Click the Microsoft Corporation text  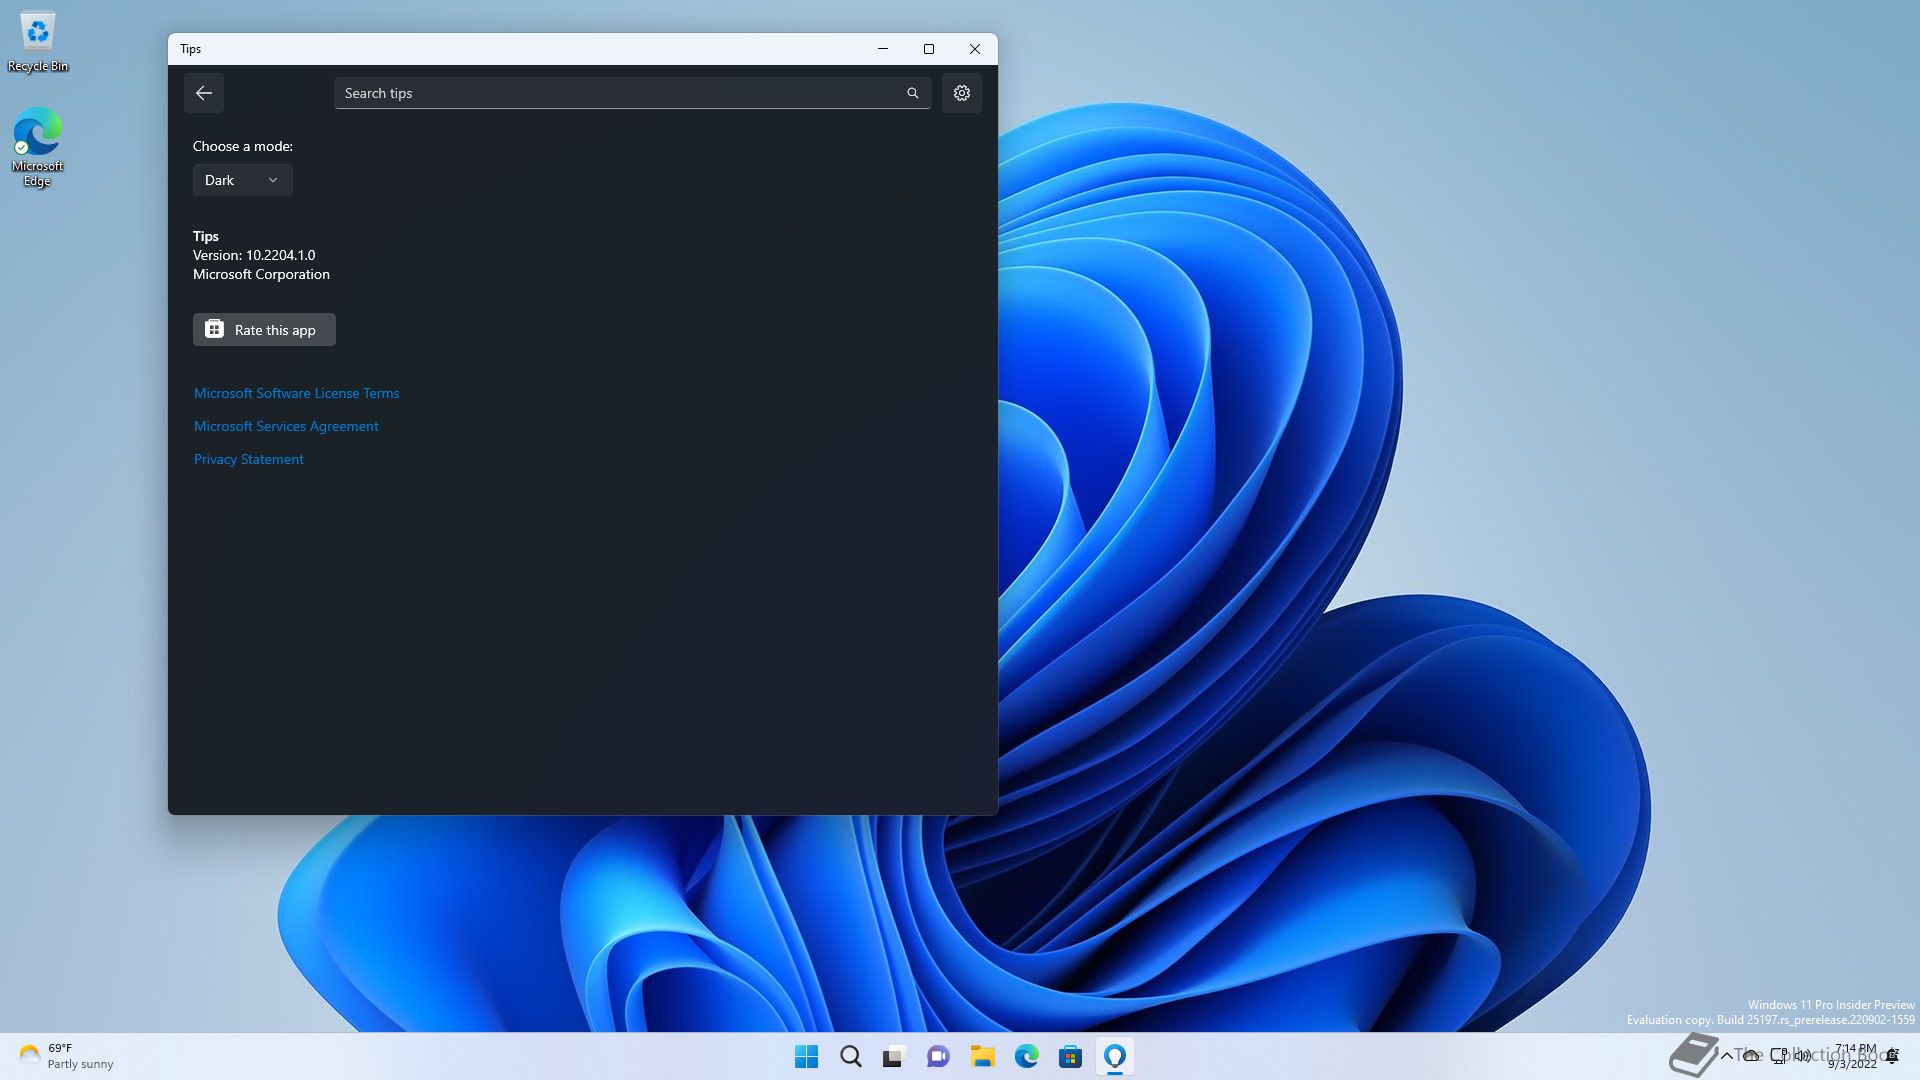tap(261, 274)
